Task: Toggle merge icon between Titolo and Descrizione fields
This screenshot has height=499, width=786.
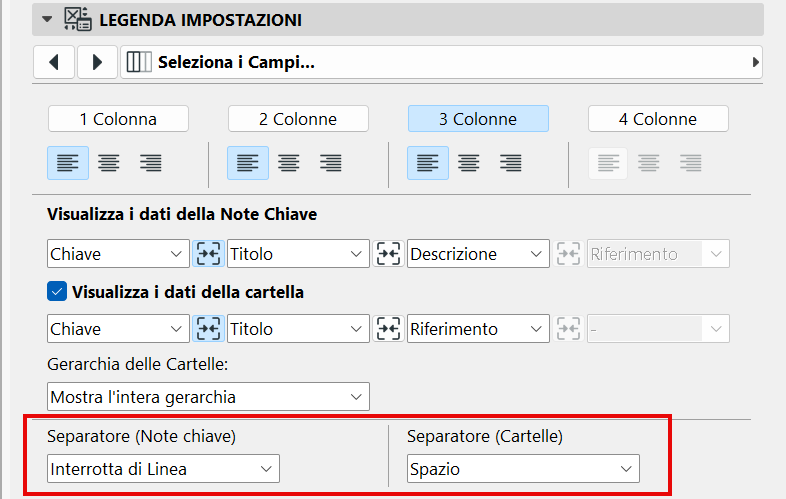Action: pos(388,254)
